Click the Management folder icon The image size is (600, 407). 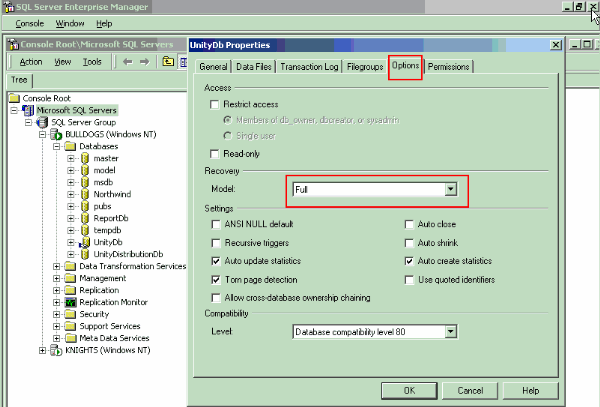coord(70,278)
